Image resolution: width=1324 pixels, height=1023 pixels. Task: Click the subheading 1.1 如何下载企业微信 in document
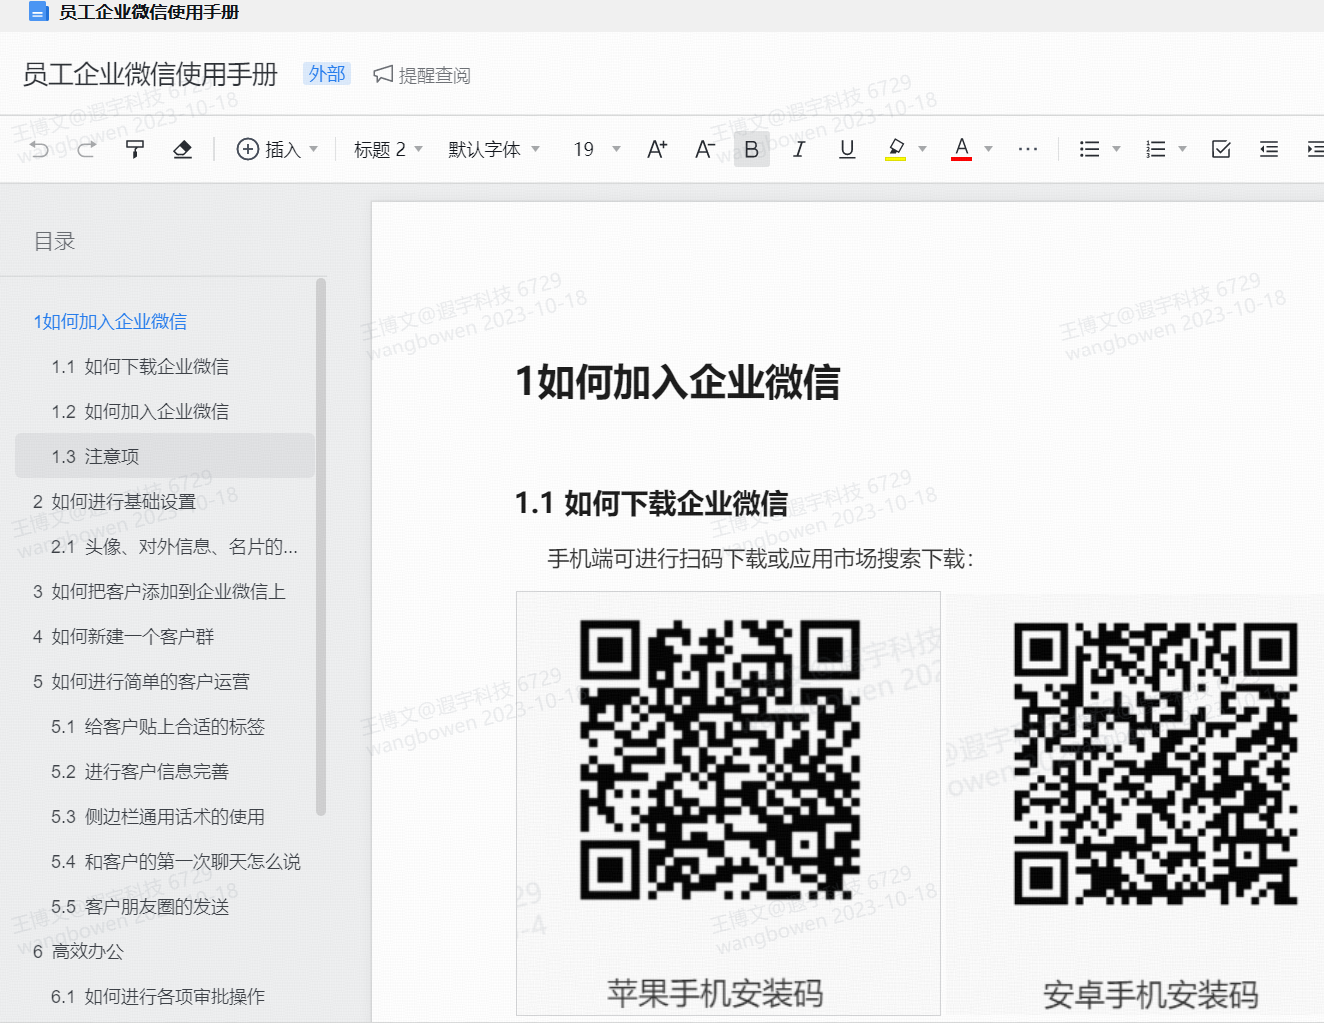coord(651,503)
